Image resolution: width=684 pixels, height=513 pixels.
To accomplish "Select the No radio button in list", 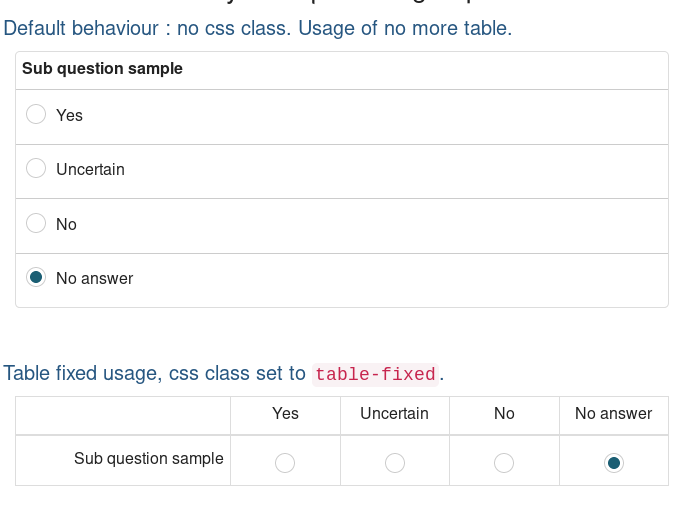I will [x=36, y=223].
